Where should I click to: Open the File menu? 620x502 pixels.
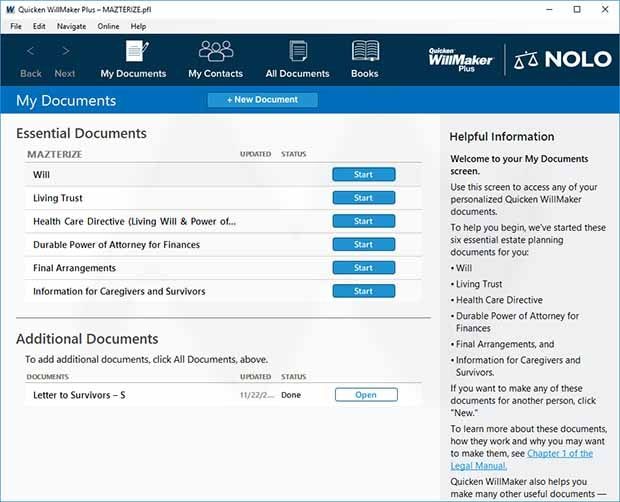tap(16, 26)
